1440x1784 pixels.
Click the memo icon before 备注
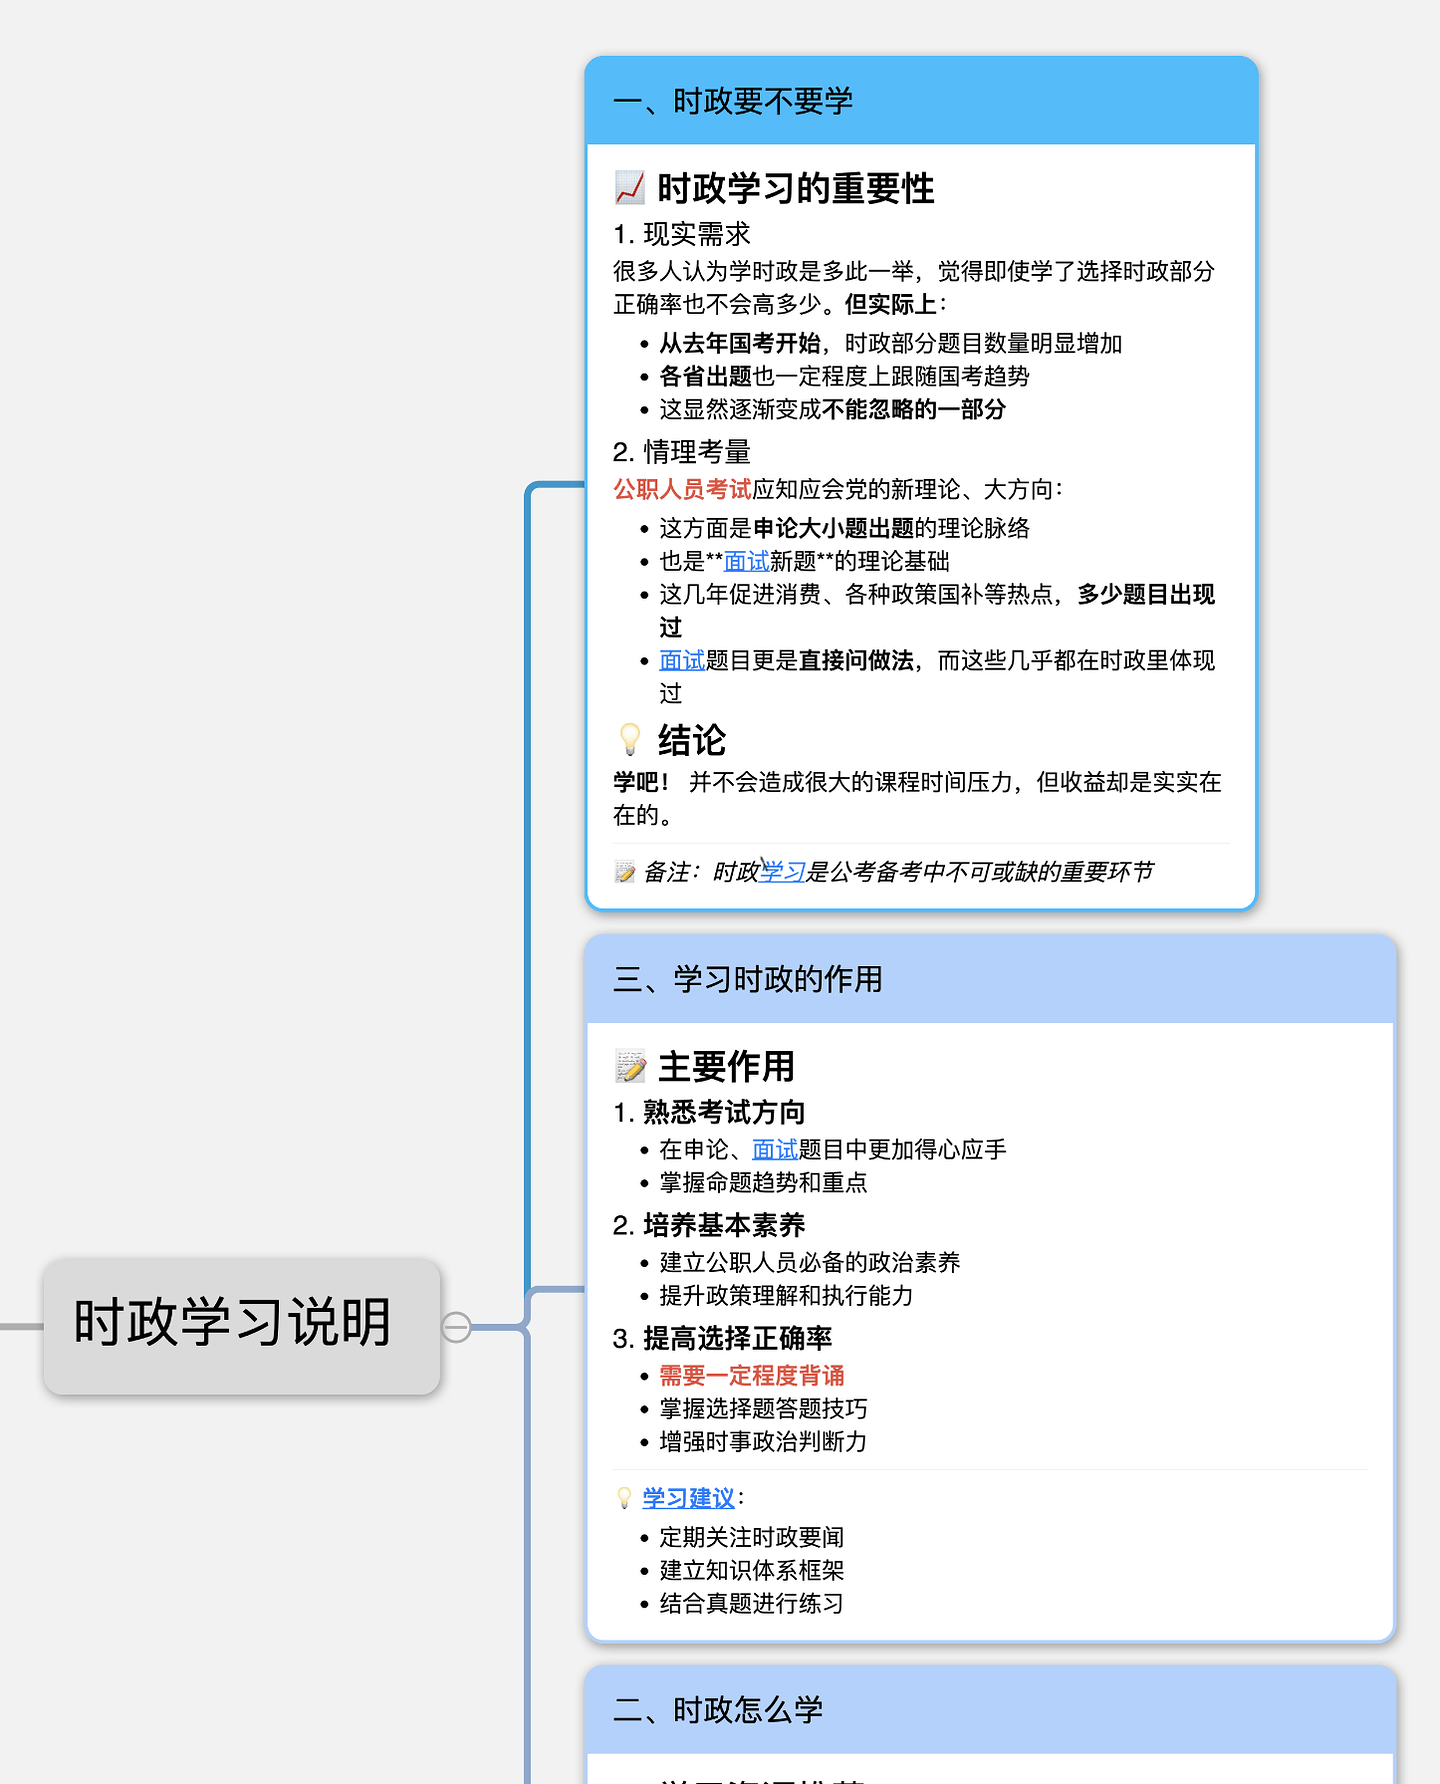(x=625, y=872)
